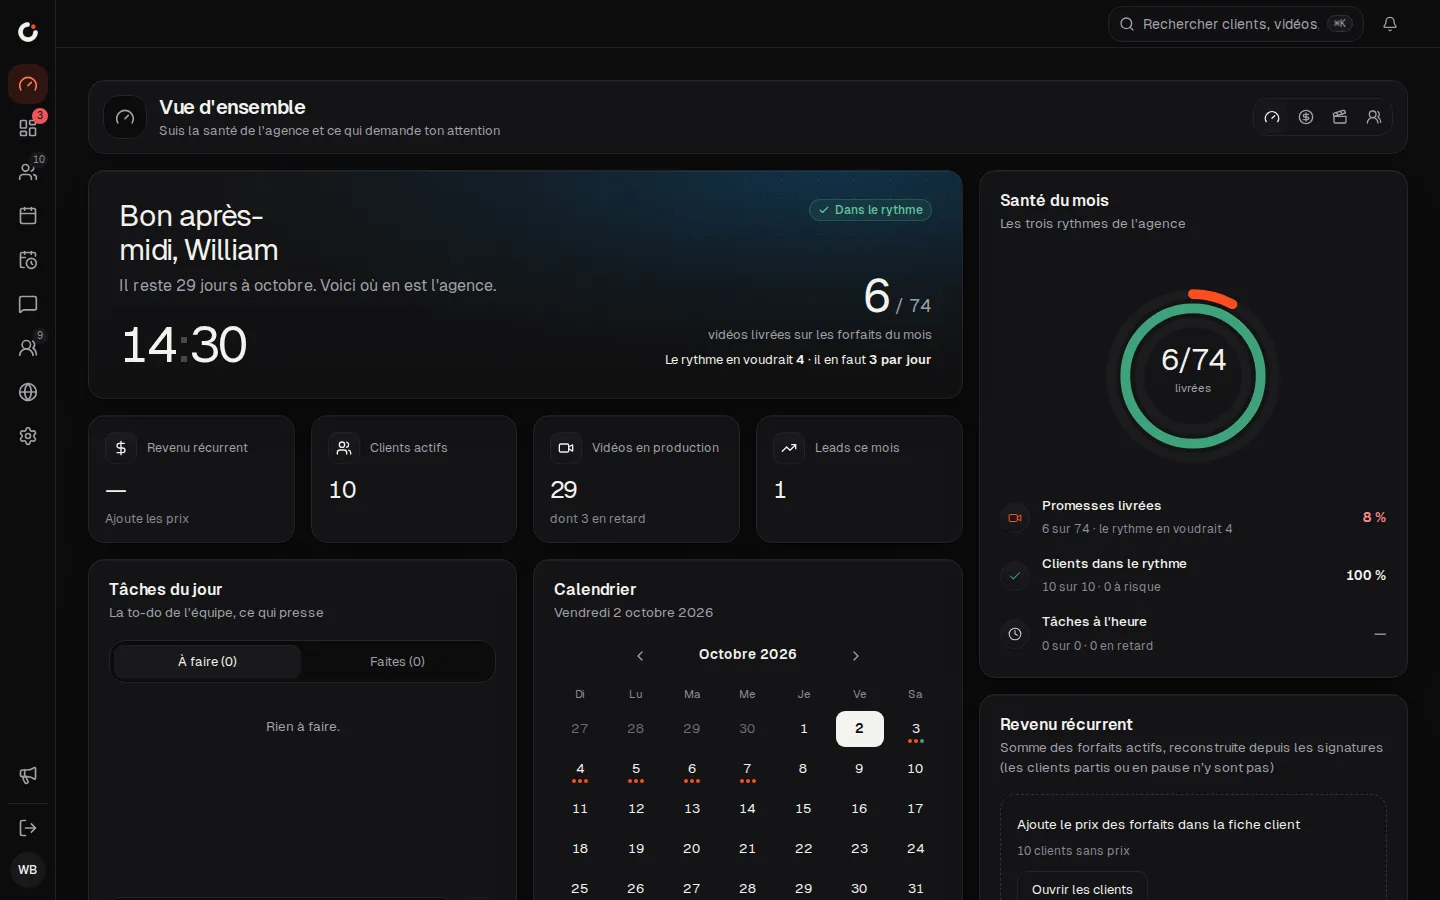Click the dollar icon on Revenu récurrent card
The width and height of the screenshot is (1440, 900).
pyautogui.click(x=121, y=448)
